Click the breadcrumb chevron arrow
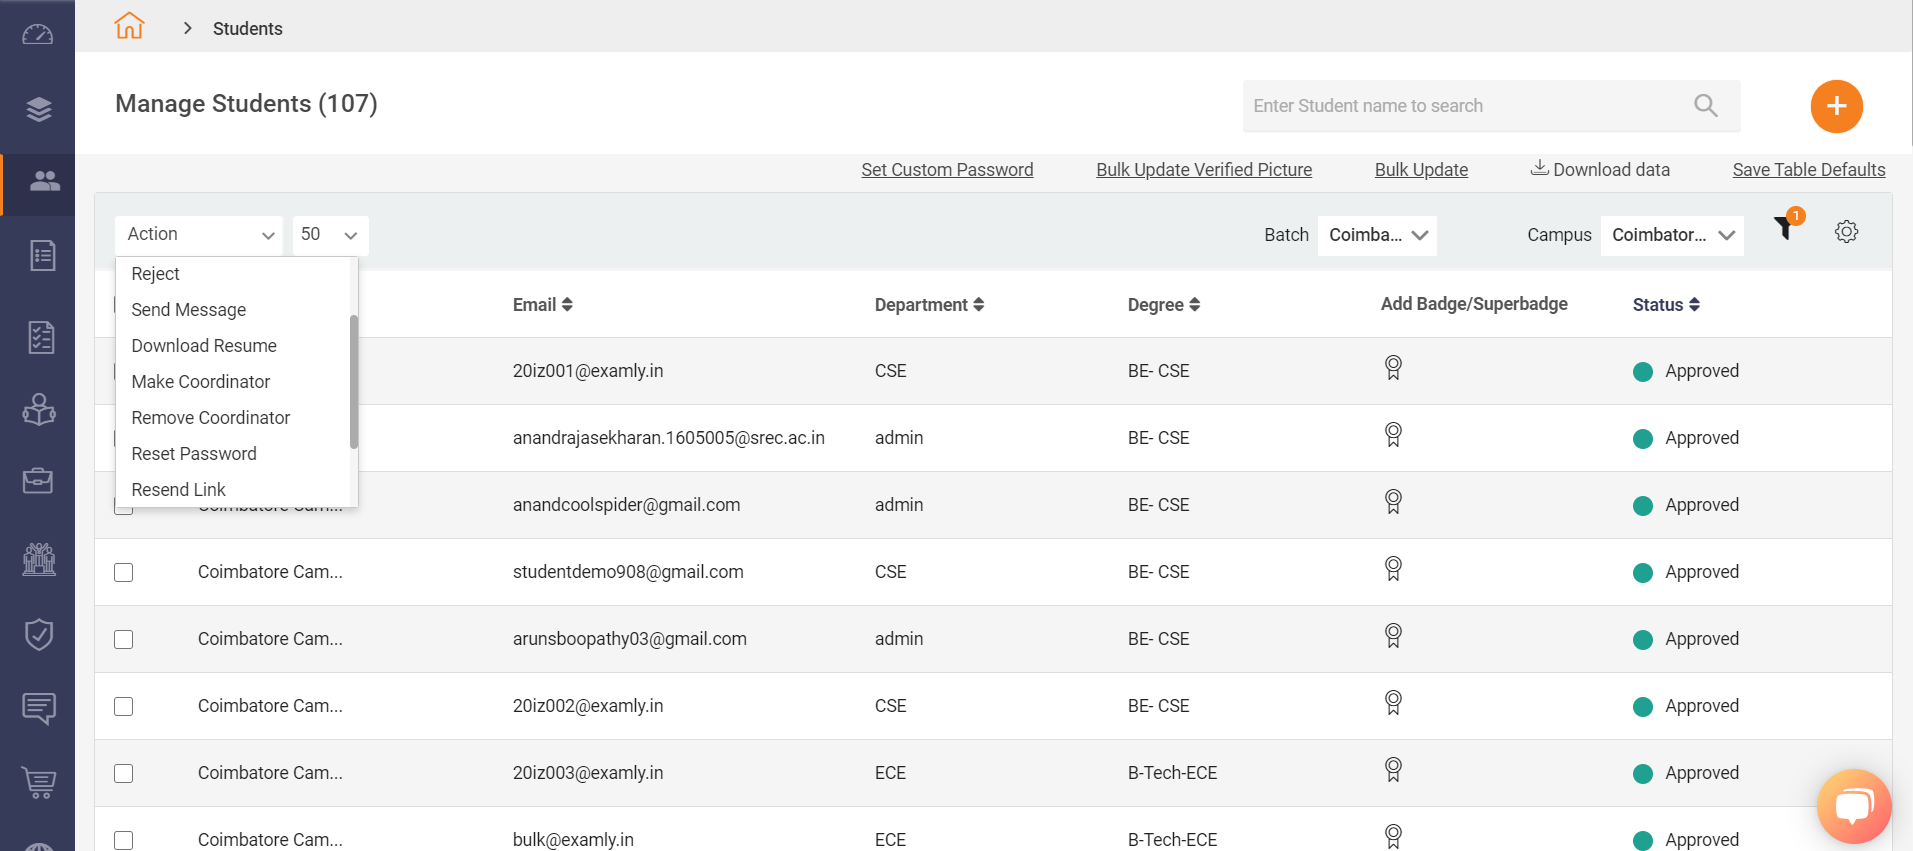 point(187,28)
